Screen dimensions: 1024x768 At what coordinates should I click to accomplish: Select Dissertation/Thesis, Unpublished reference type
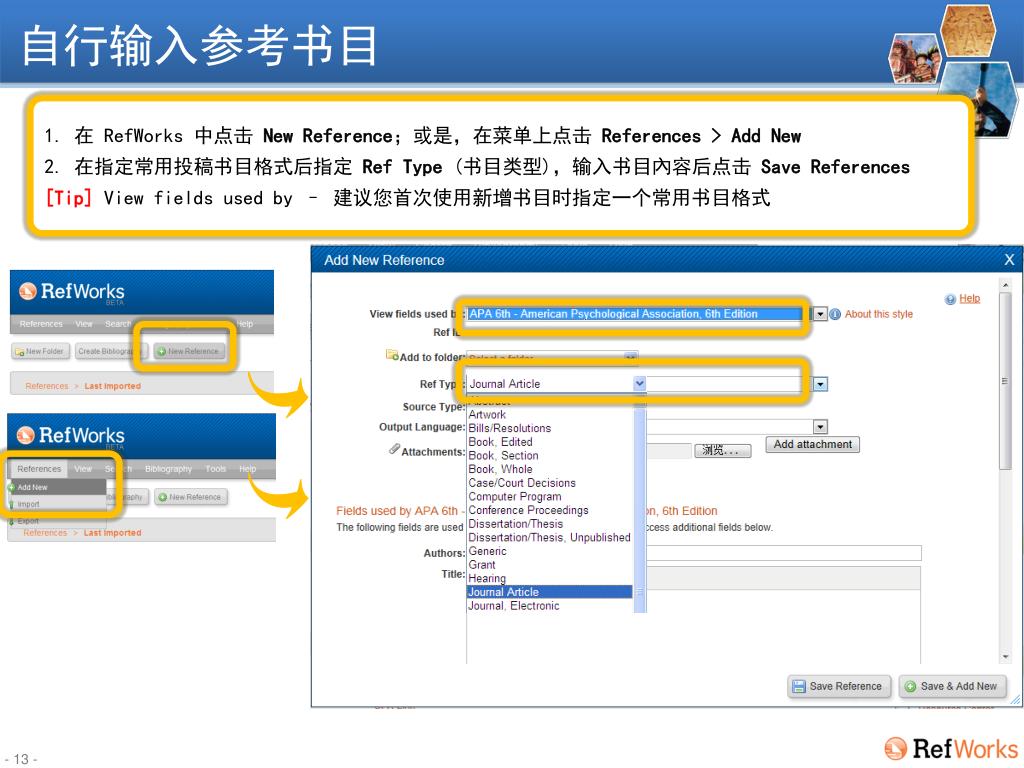point(549,537)
